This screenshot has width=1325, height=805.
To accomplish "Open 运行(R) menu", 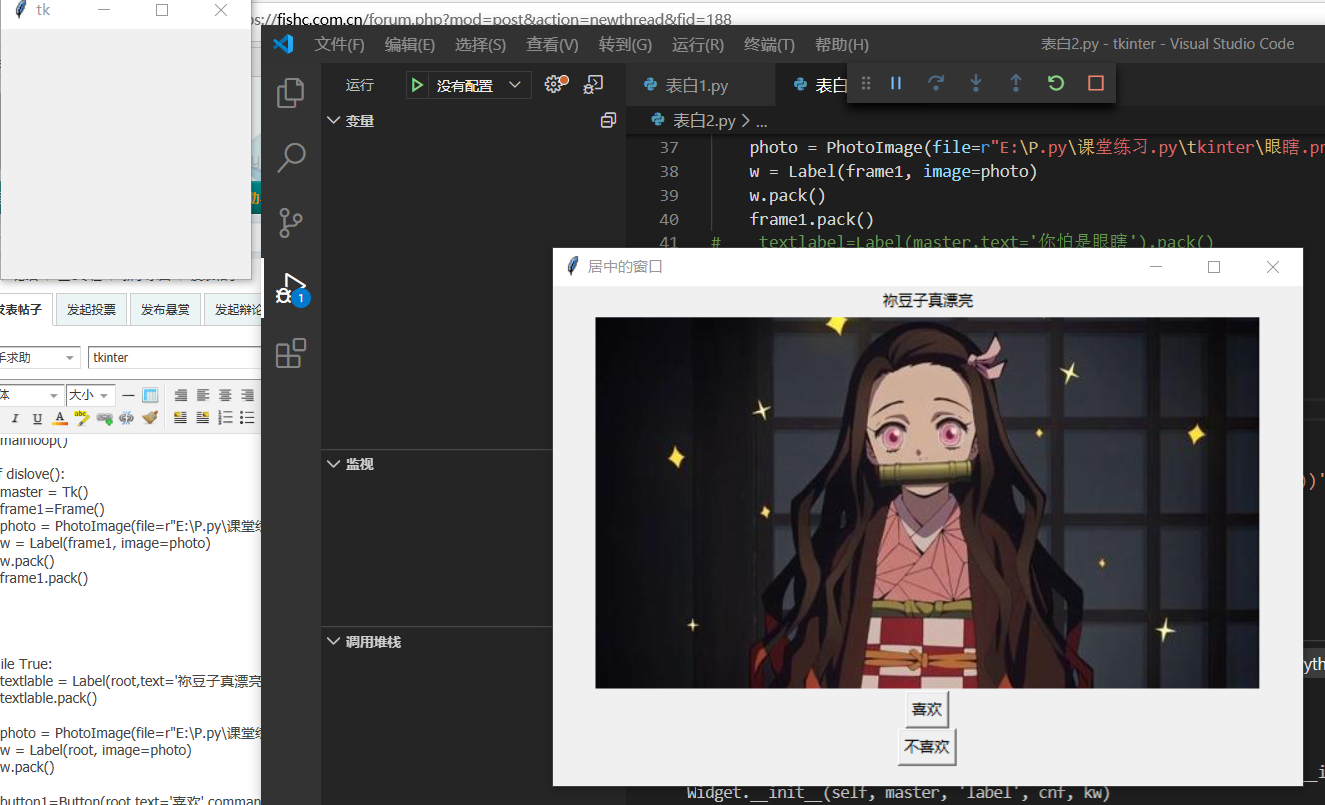I will click(698, 45).
